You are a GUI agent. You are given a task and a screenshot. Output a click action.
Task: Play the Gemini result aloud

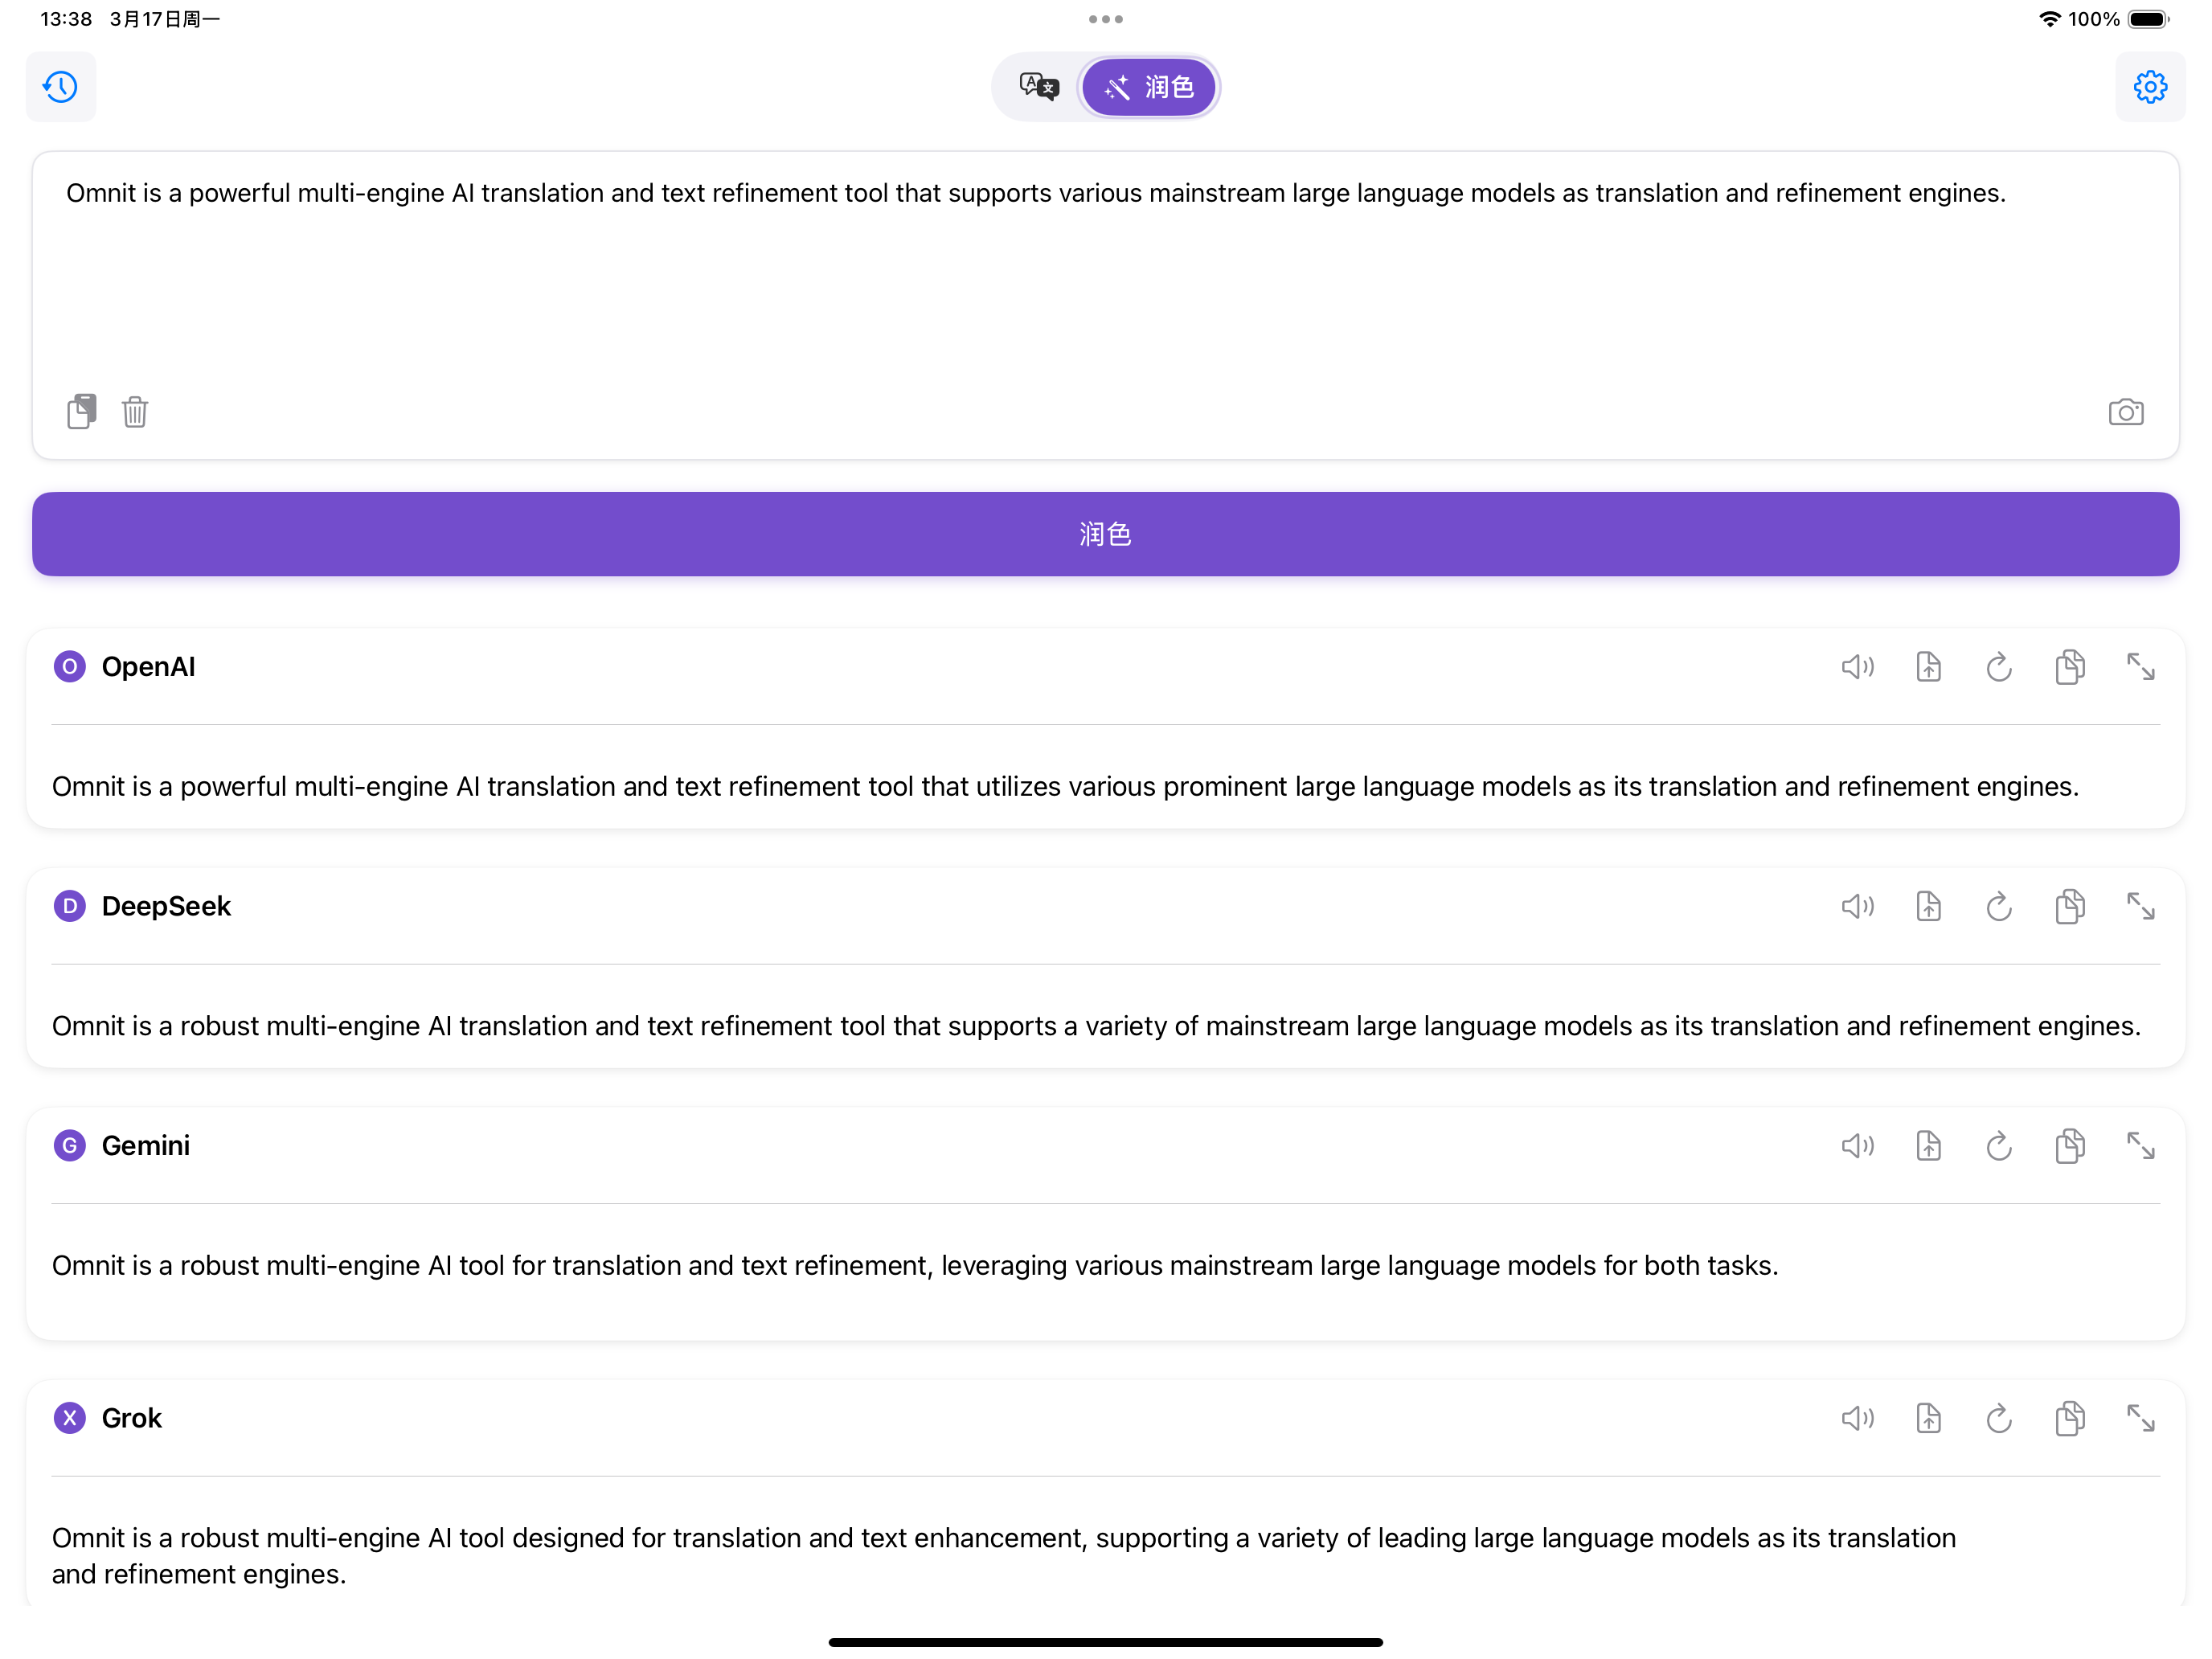1857,1146
